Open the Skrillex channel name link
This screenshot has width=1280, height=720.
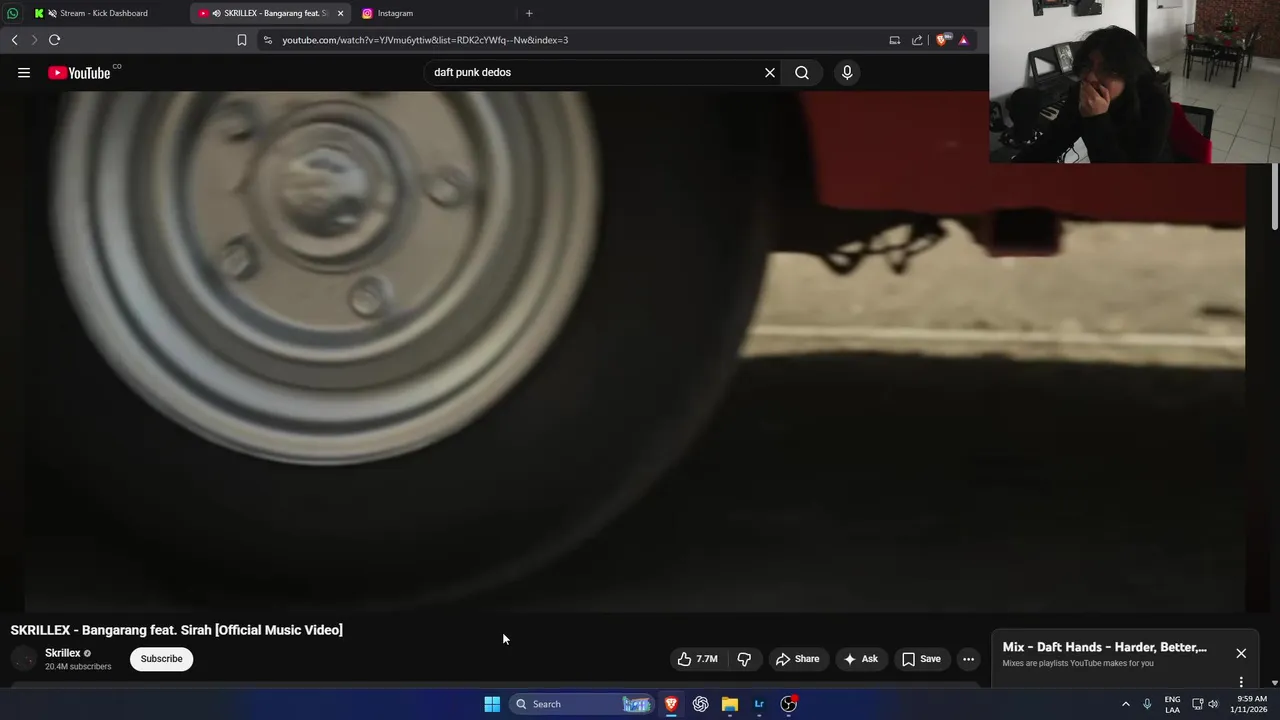click(63, 653)
